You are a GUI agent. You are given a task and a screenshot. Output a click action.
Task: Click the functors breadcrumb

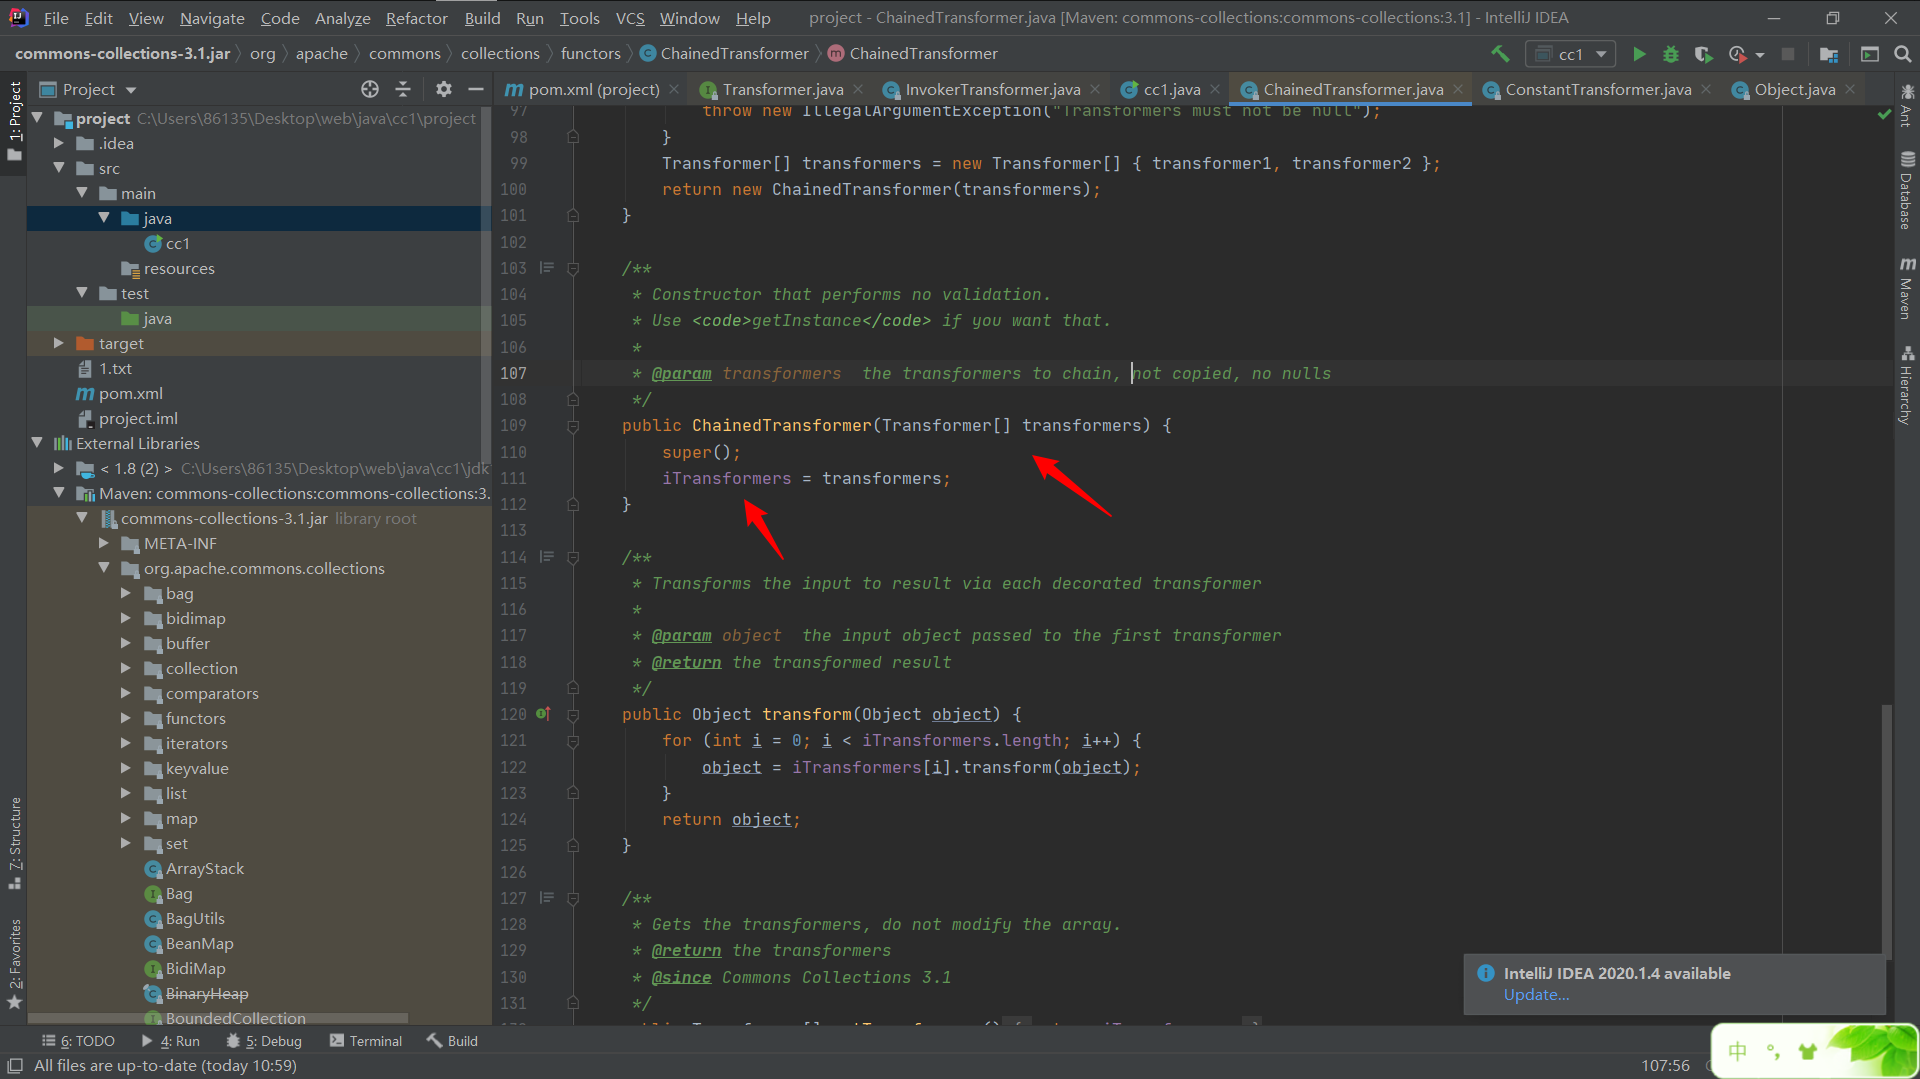click(x=590, y=54)
